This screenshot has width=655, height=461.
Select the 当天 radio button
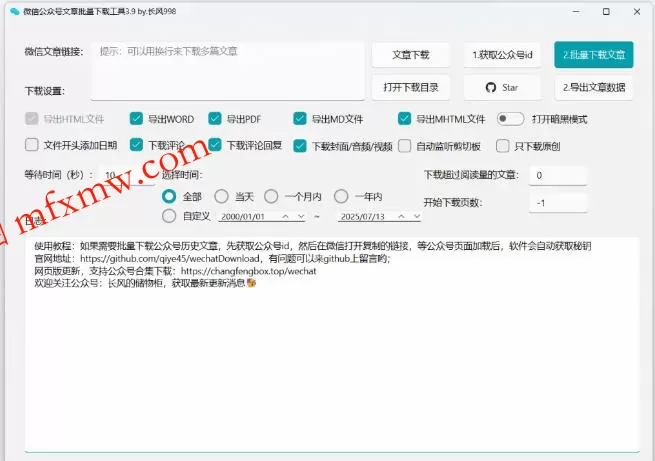pyautogui.click(x=221, y=196)
